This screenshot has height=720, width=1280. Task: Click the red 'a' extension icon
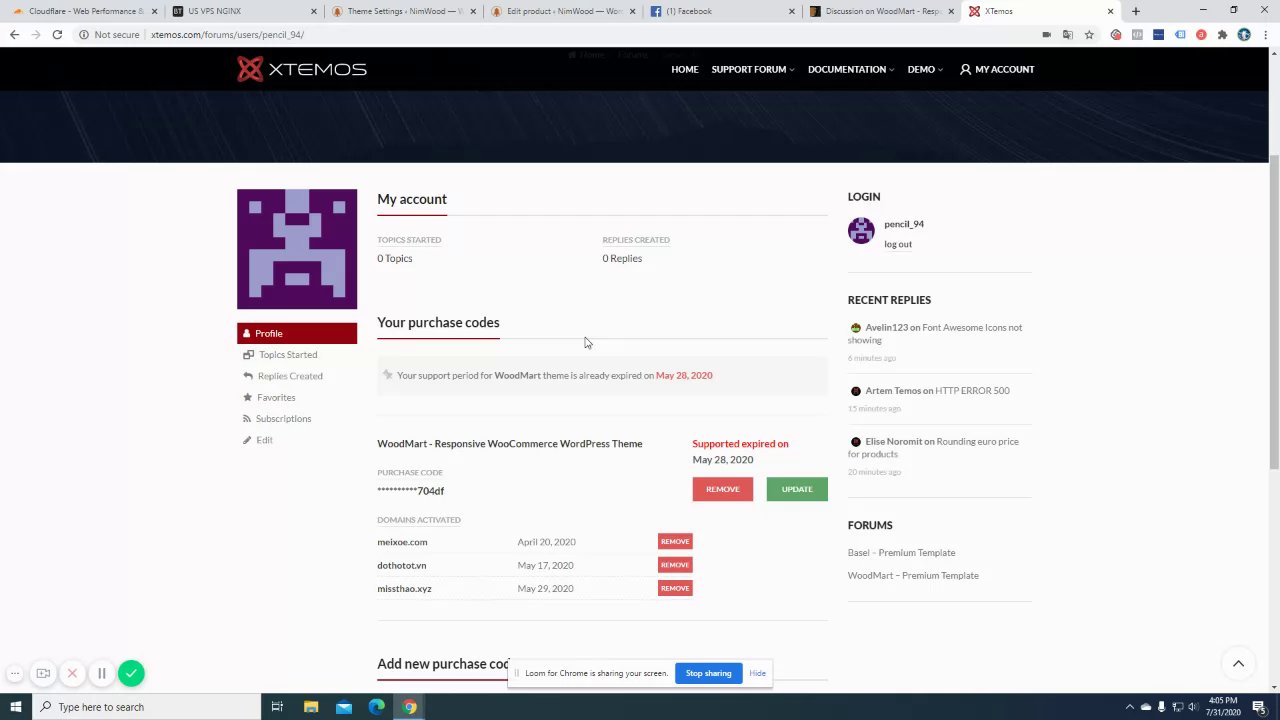click(1201, 34)
